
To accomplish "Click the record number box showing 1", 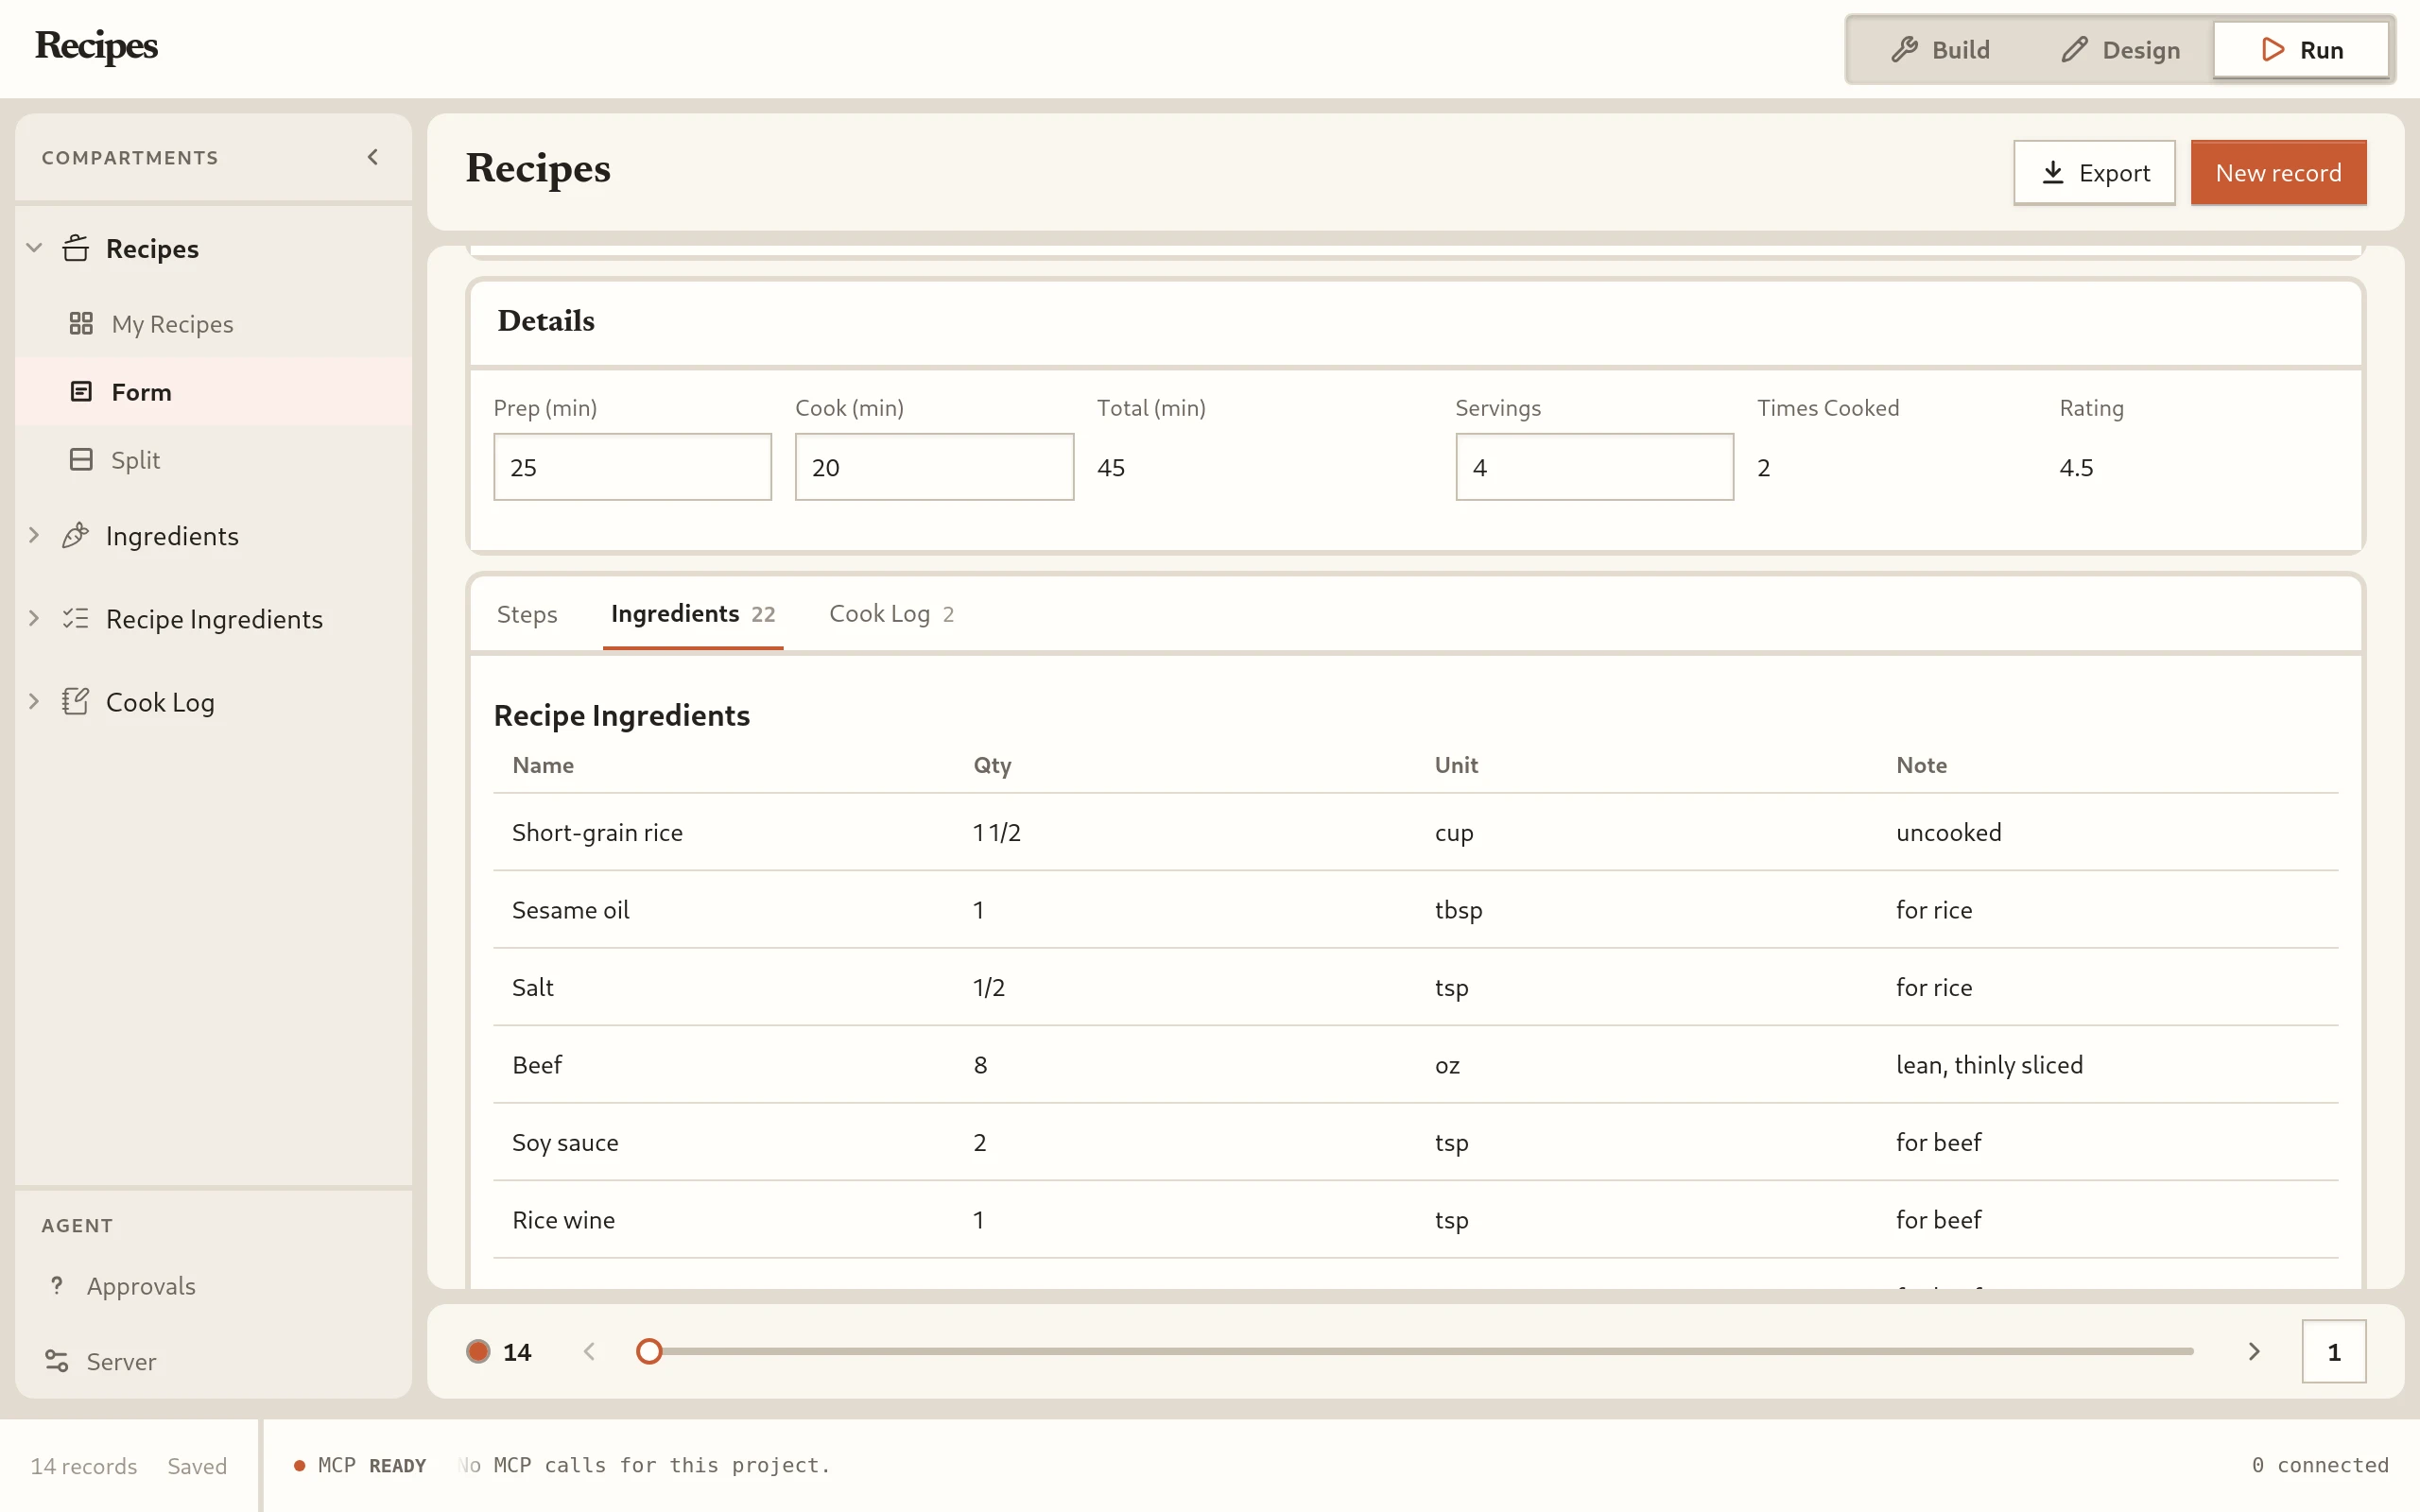I will [x=2333, y=1351].
